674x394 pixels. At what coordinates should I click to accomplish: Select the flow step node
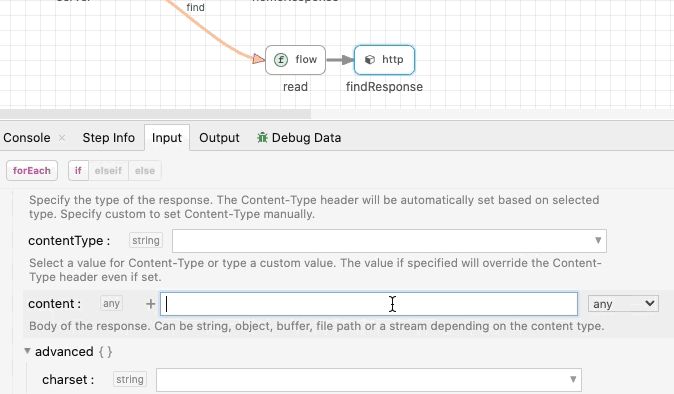point(295,60)
